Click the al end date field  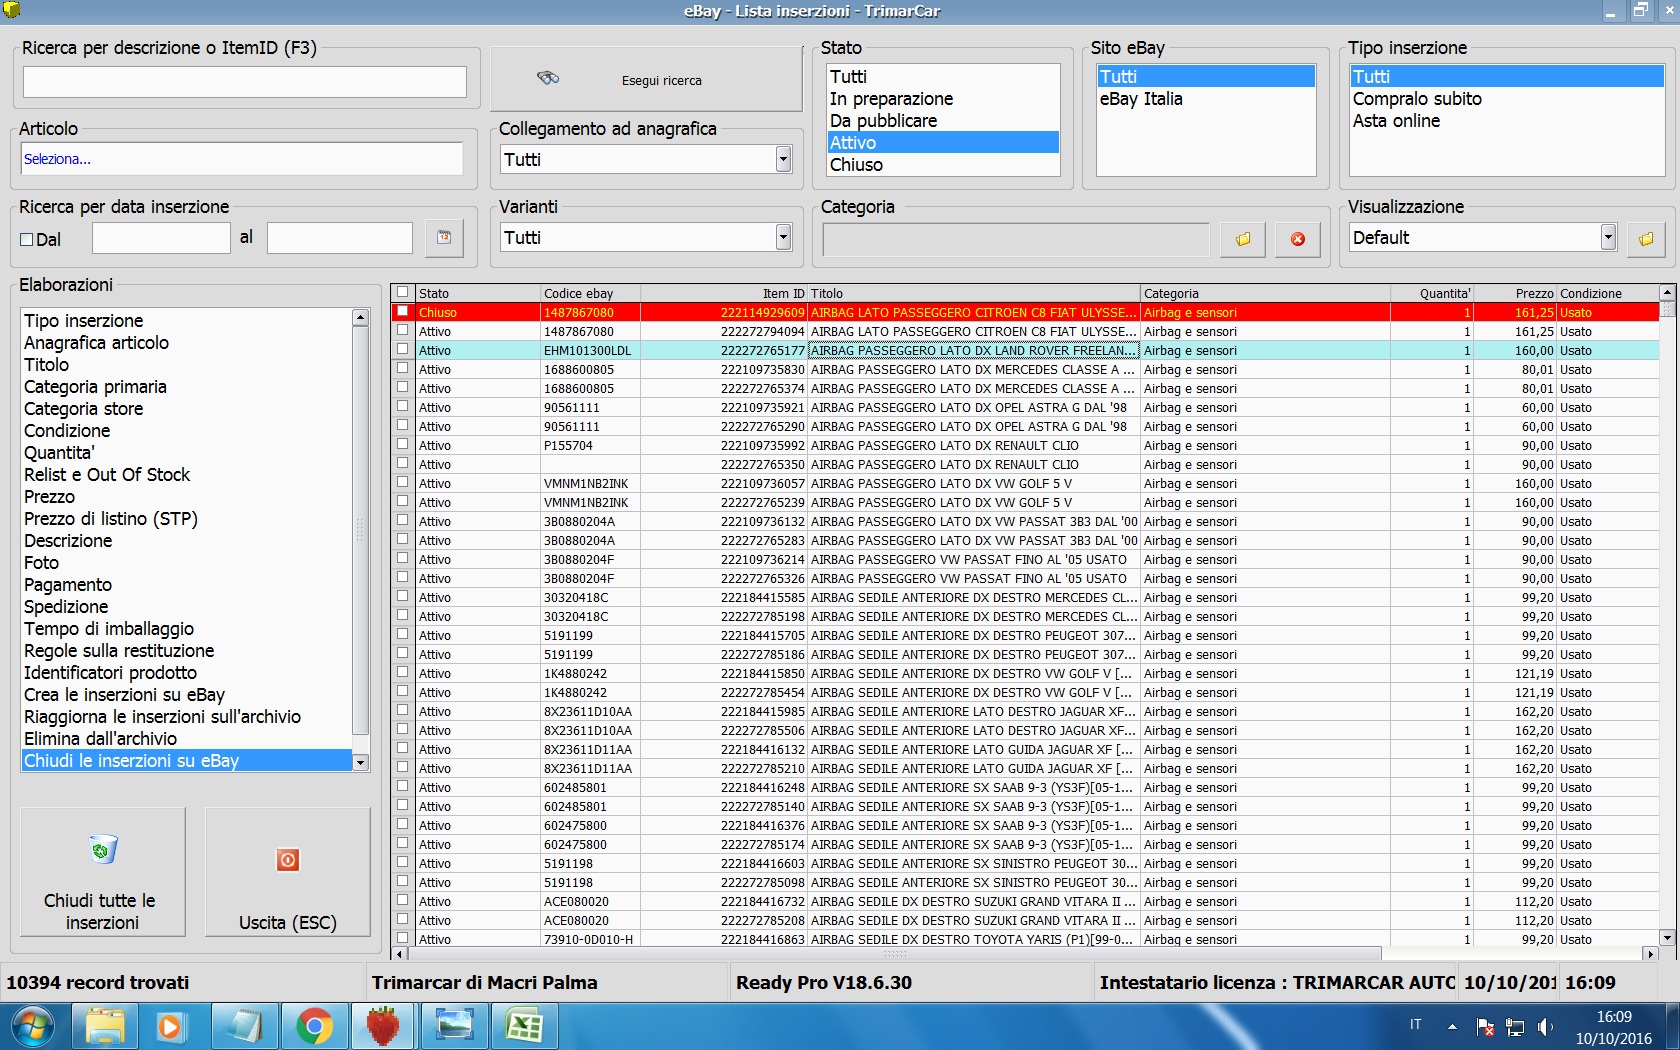pyautogui.click(x=340, y=238)
